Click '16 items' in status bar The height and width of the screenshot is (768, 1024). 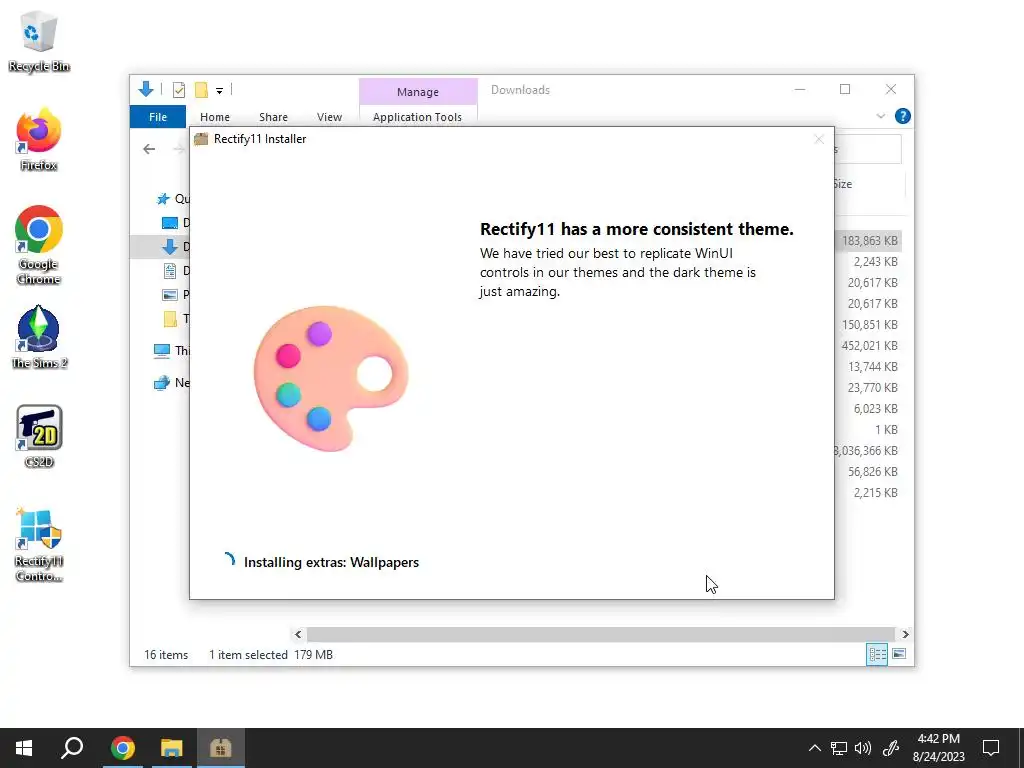(x=166, y=655)
